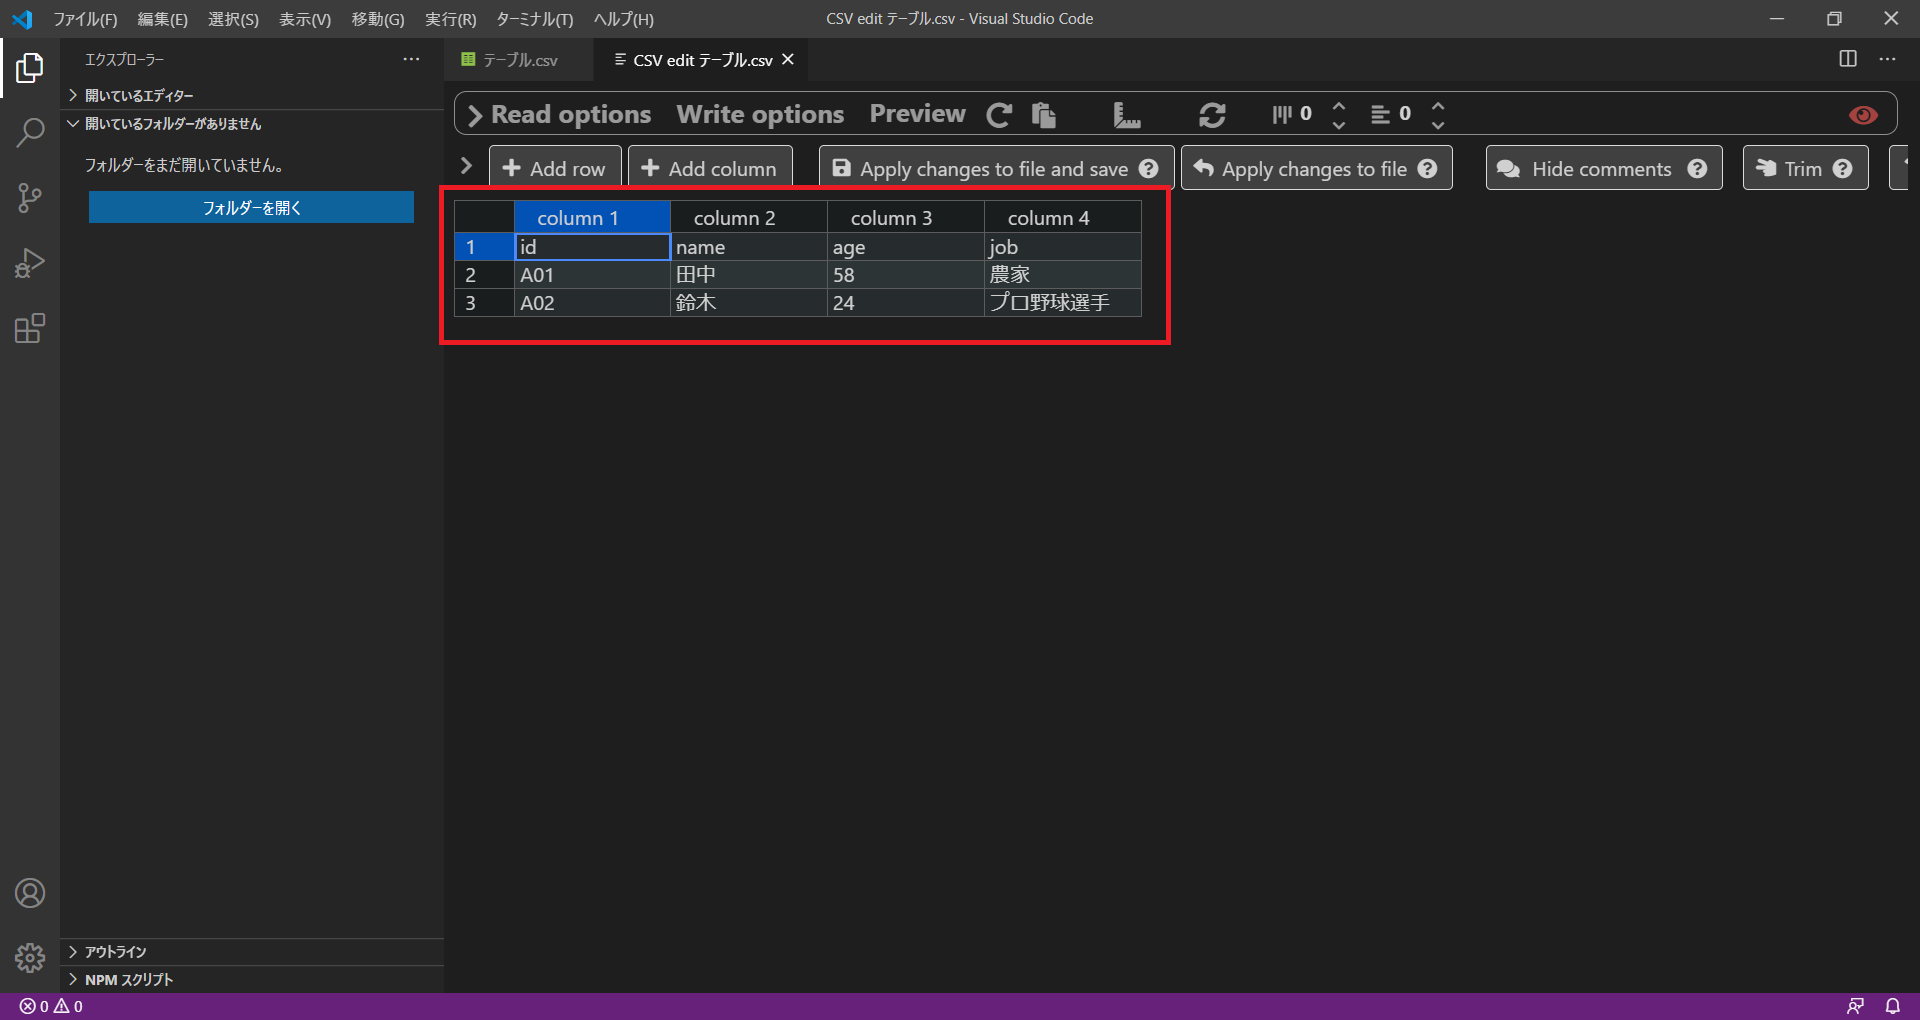1920x1020 pixels.
Task: Expand the Write options section
Action: 760,115
